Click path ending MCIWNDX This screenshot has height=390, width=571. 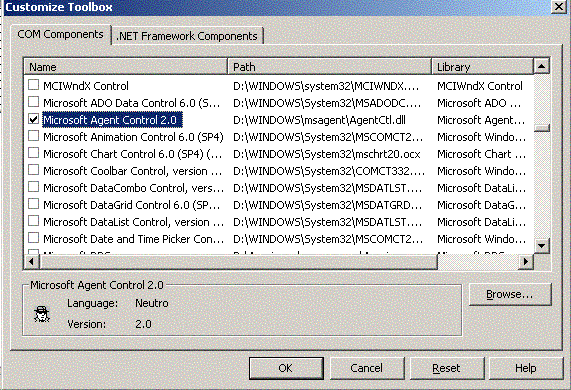(326, 86)
